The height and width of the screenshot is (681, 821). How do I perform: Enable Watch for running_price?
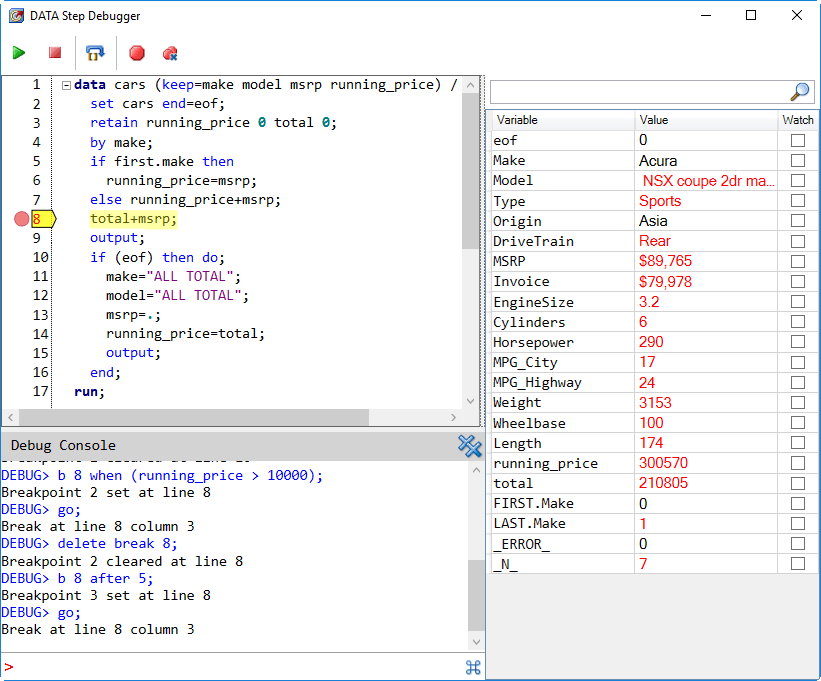pyautogui.click(x=797, y=463)
